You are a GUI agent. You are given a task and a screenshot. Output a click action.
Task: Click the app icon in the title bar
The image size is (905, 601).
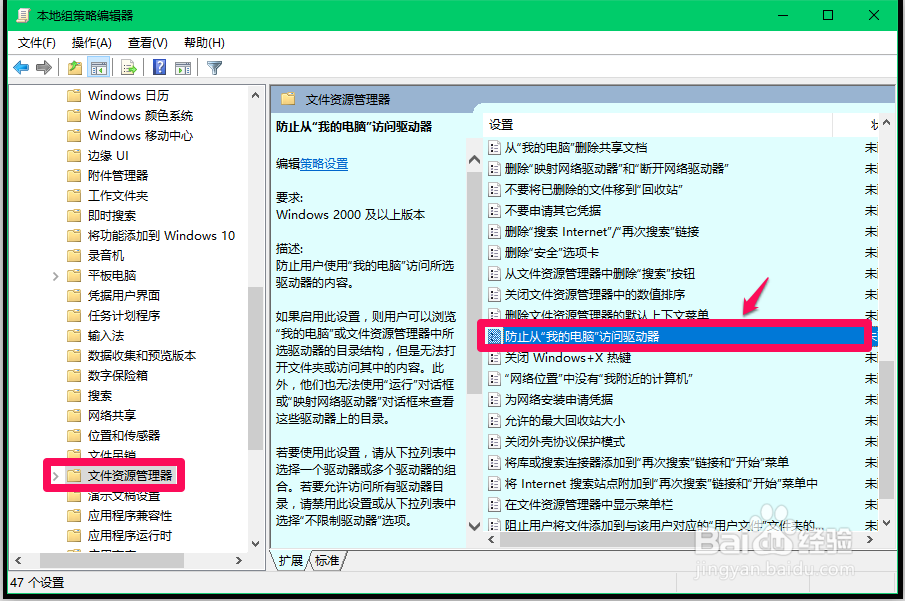pyautogui.click(x=23, y=15)
